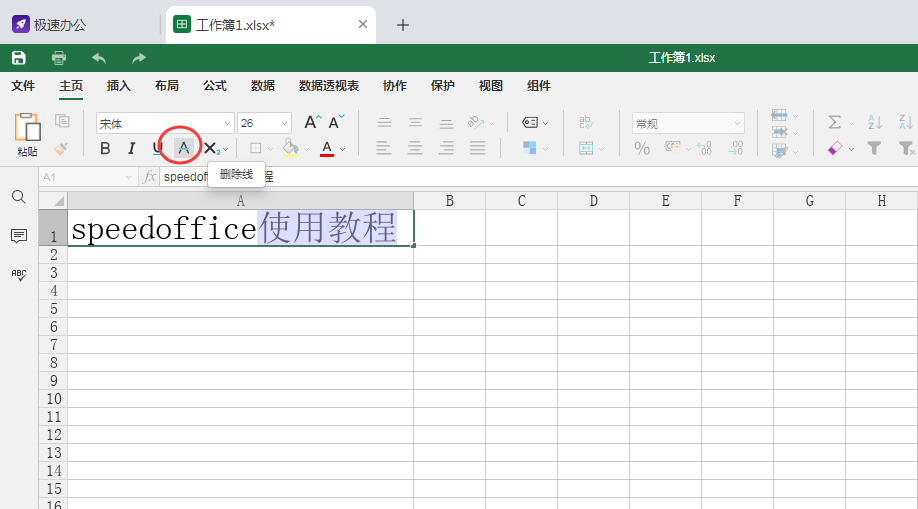Save the workbook with the floppy icon
Screen dimensions: 918x509
[19, 57]
